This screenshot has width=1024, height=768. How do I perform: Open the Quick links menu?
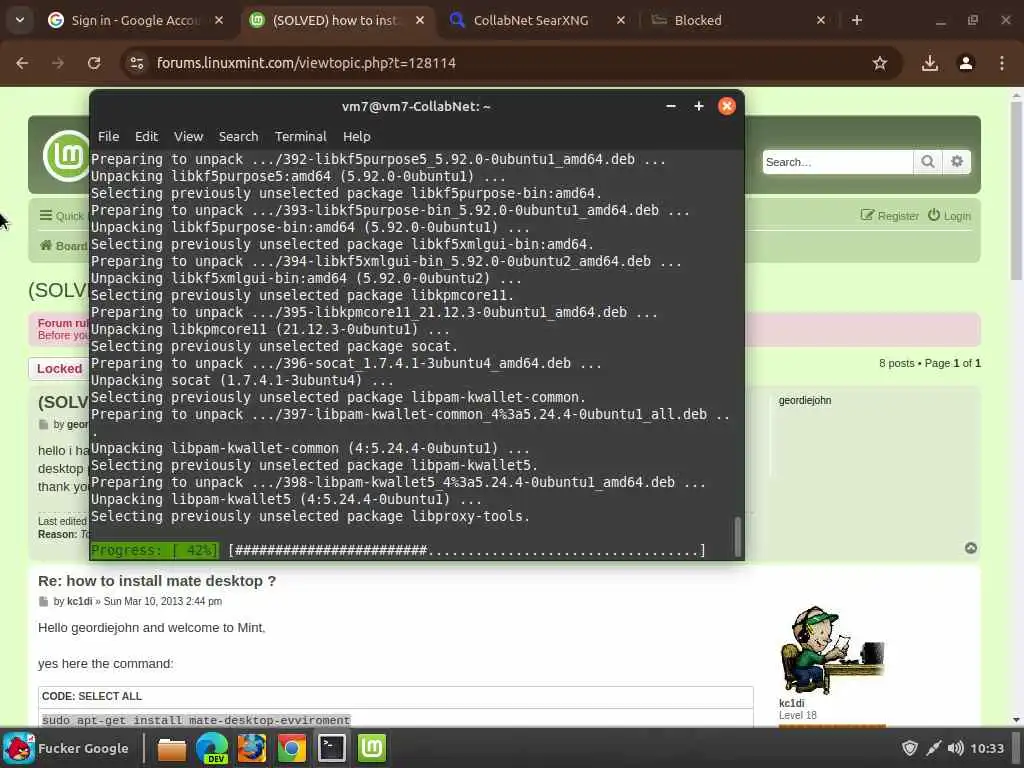(x=62, y=216)
